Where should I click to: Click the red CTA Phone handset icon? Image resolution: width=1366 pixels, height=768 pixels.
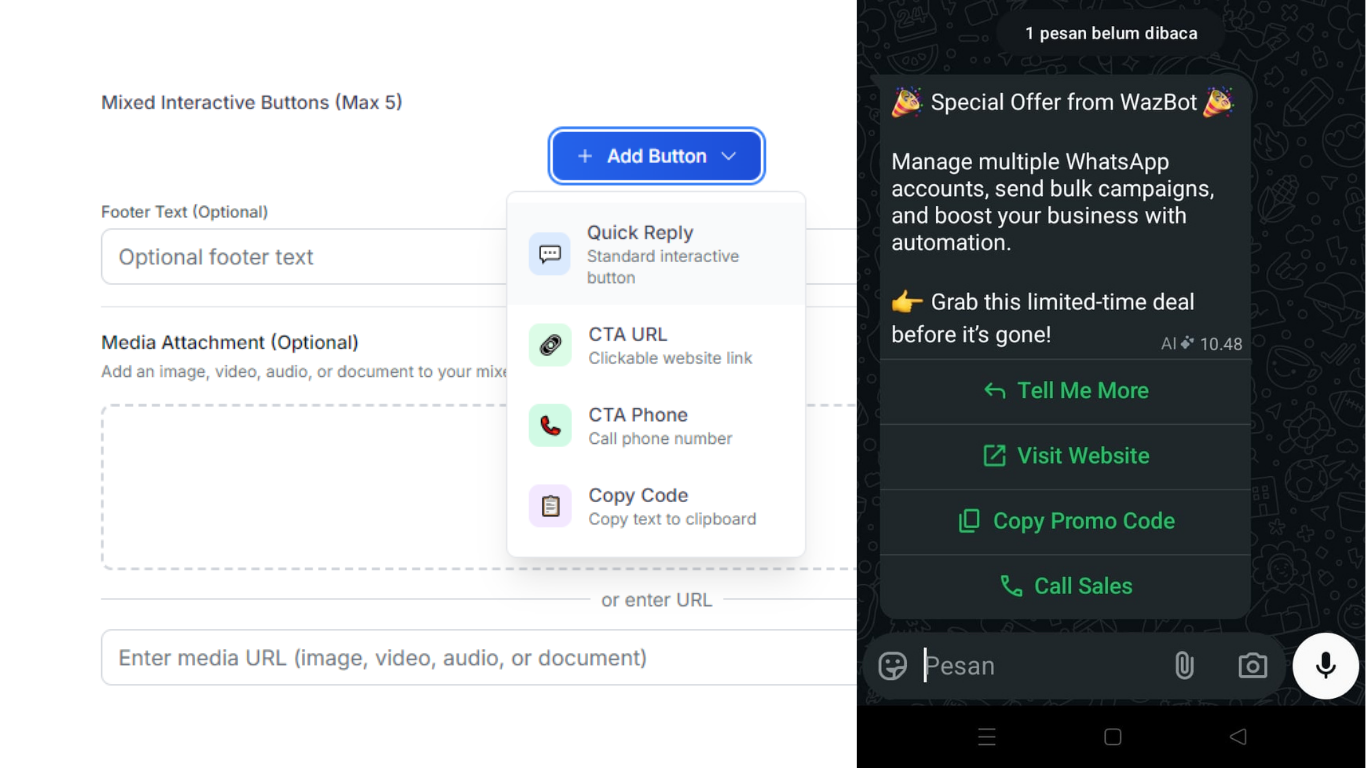click(x=549, y=425)
